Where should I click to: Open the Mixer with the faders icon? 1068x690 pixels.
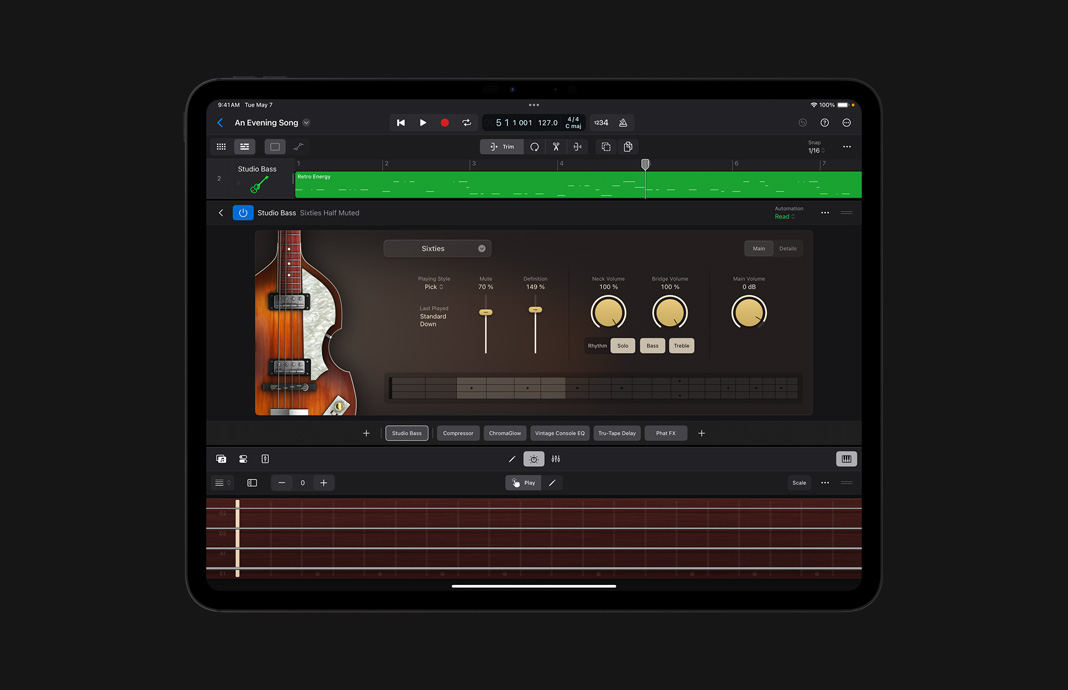tap(556, 458)
